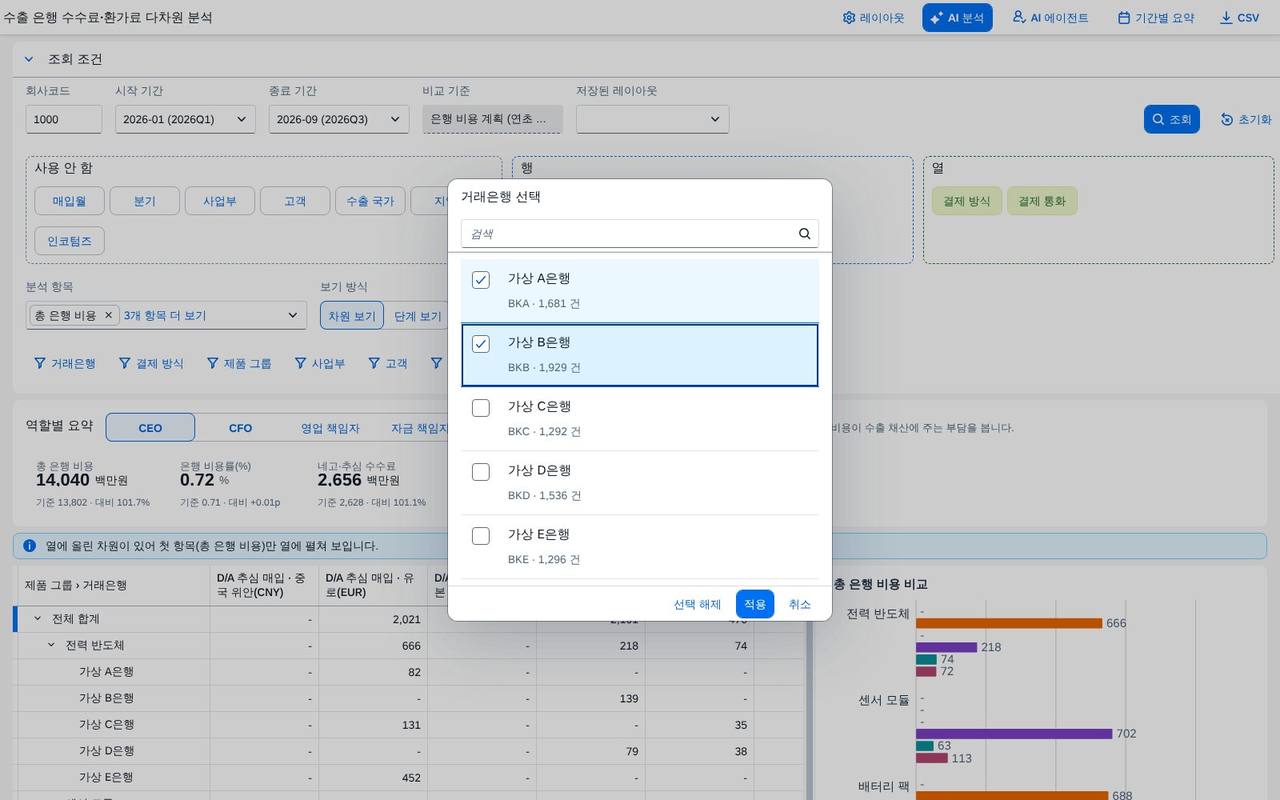Remove the 총 은행 비용 chip

pos(109,315)
